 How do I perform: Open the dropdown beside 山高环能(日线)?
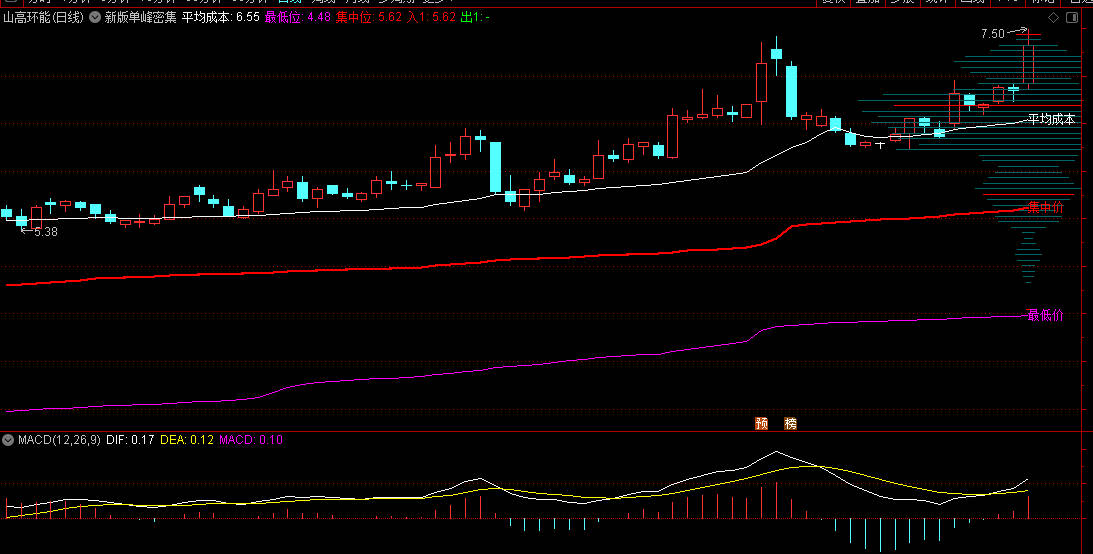click(x=95, y=17)
